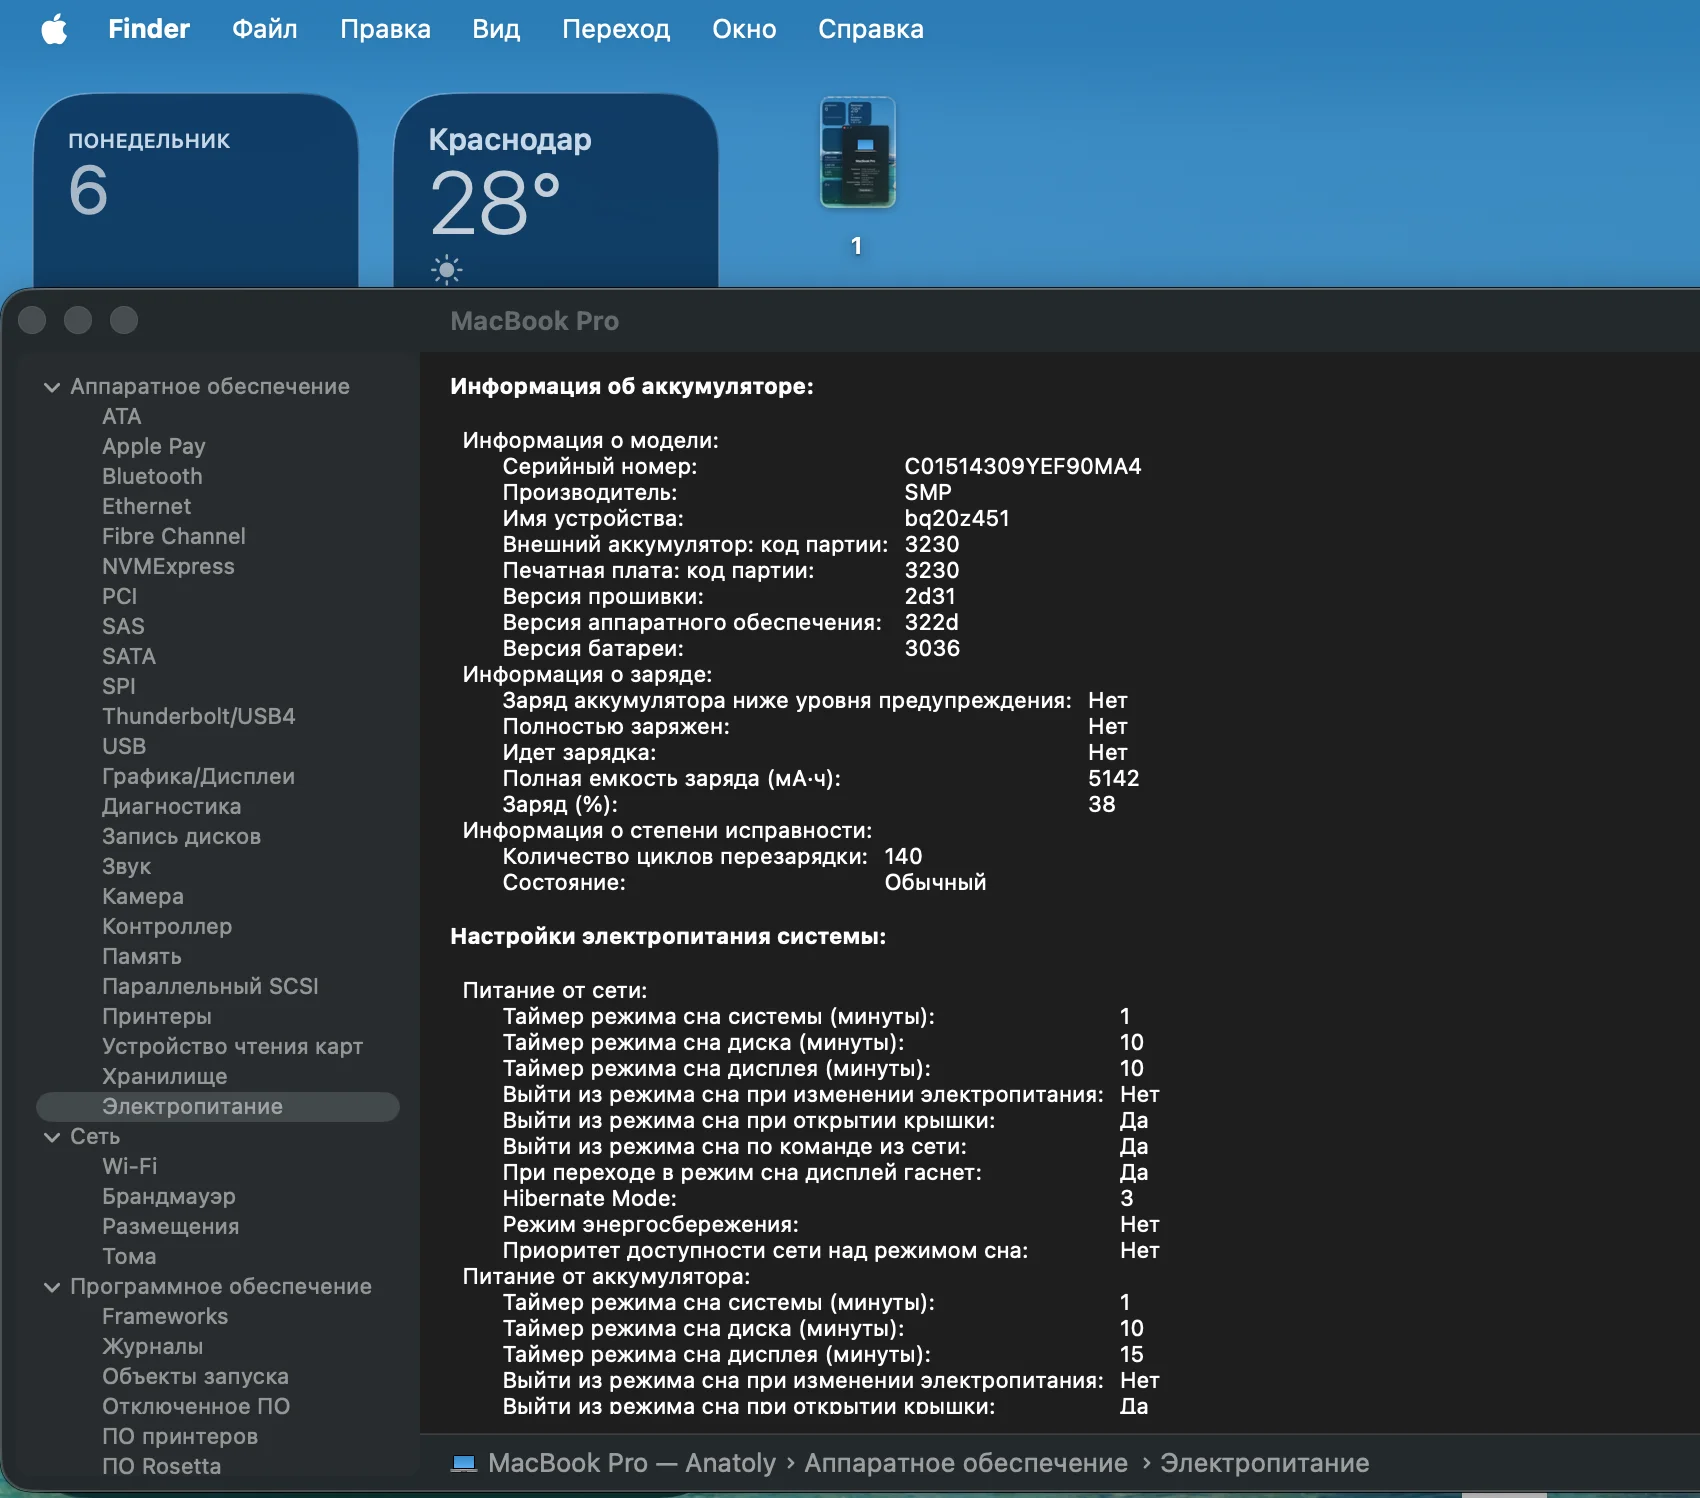Select SATA in the sidebar
The width and height of the screenshot is (1700, 1498).
[x=129, y=657]
